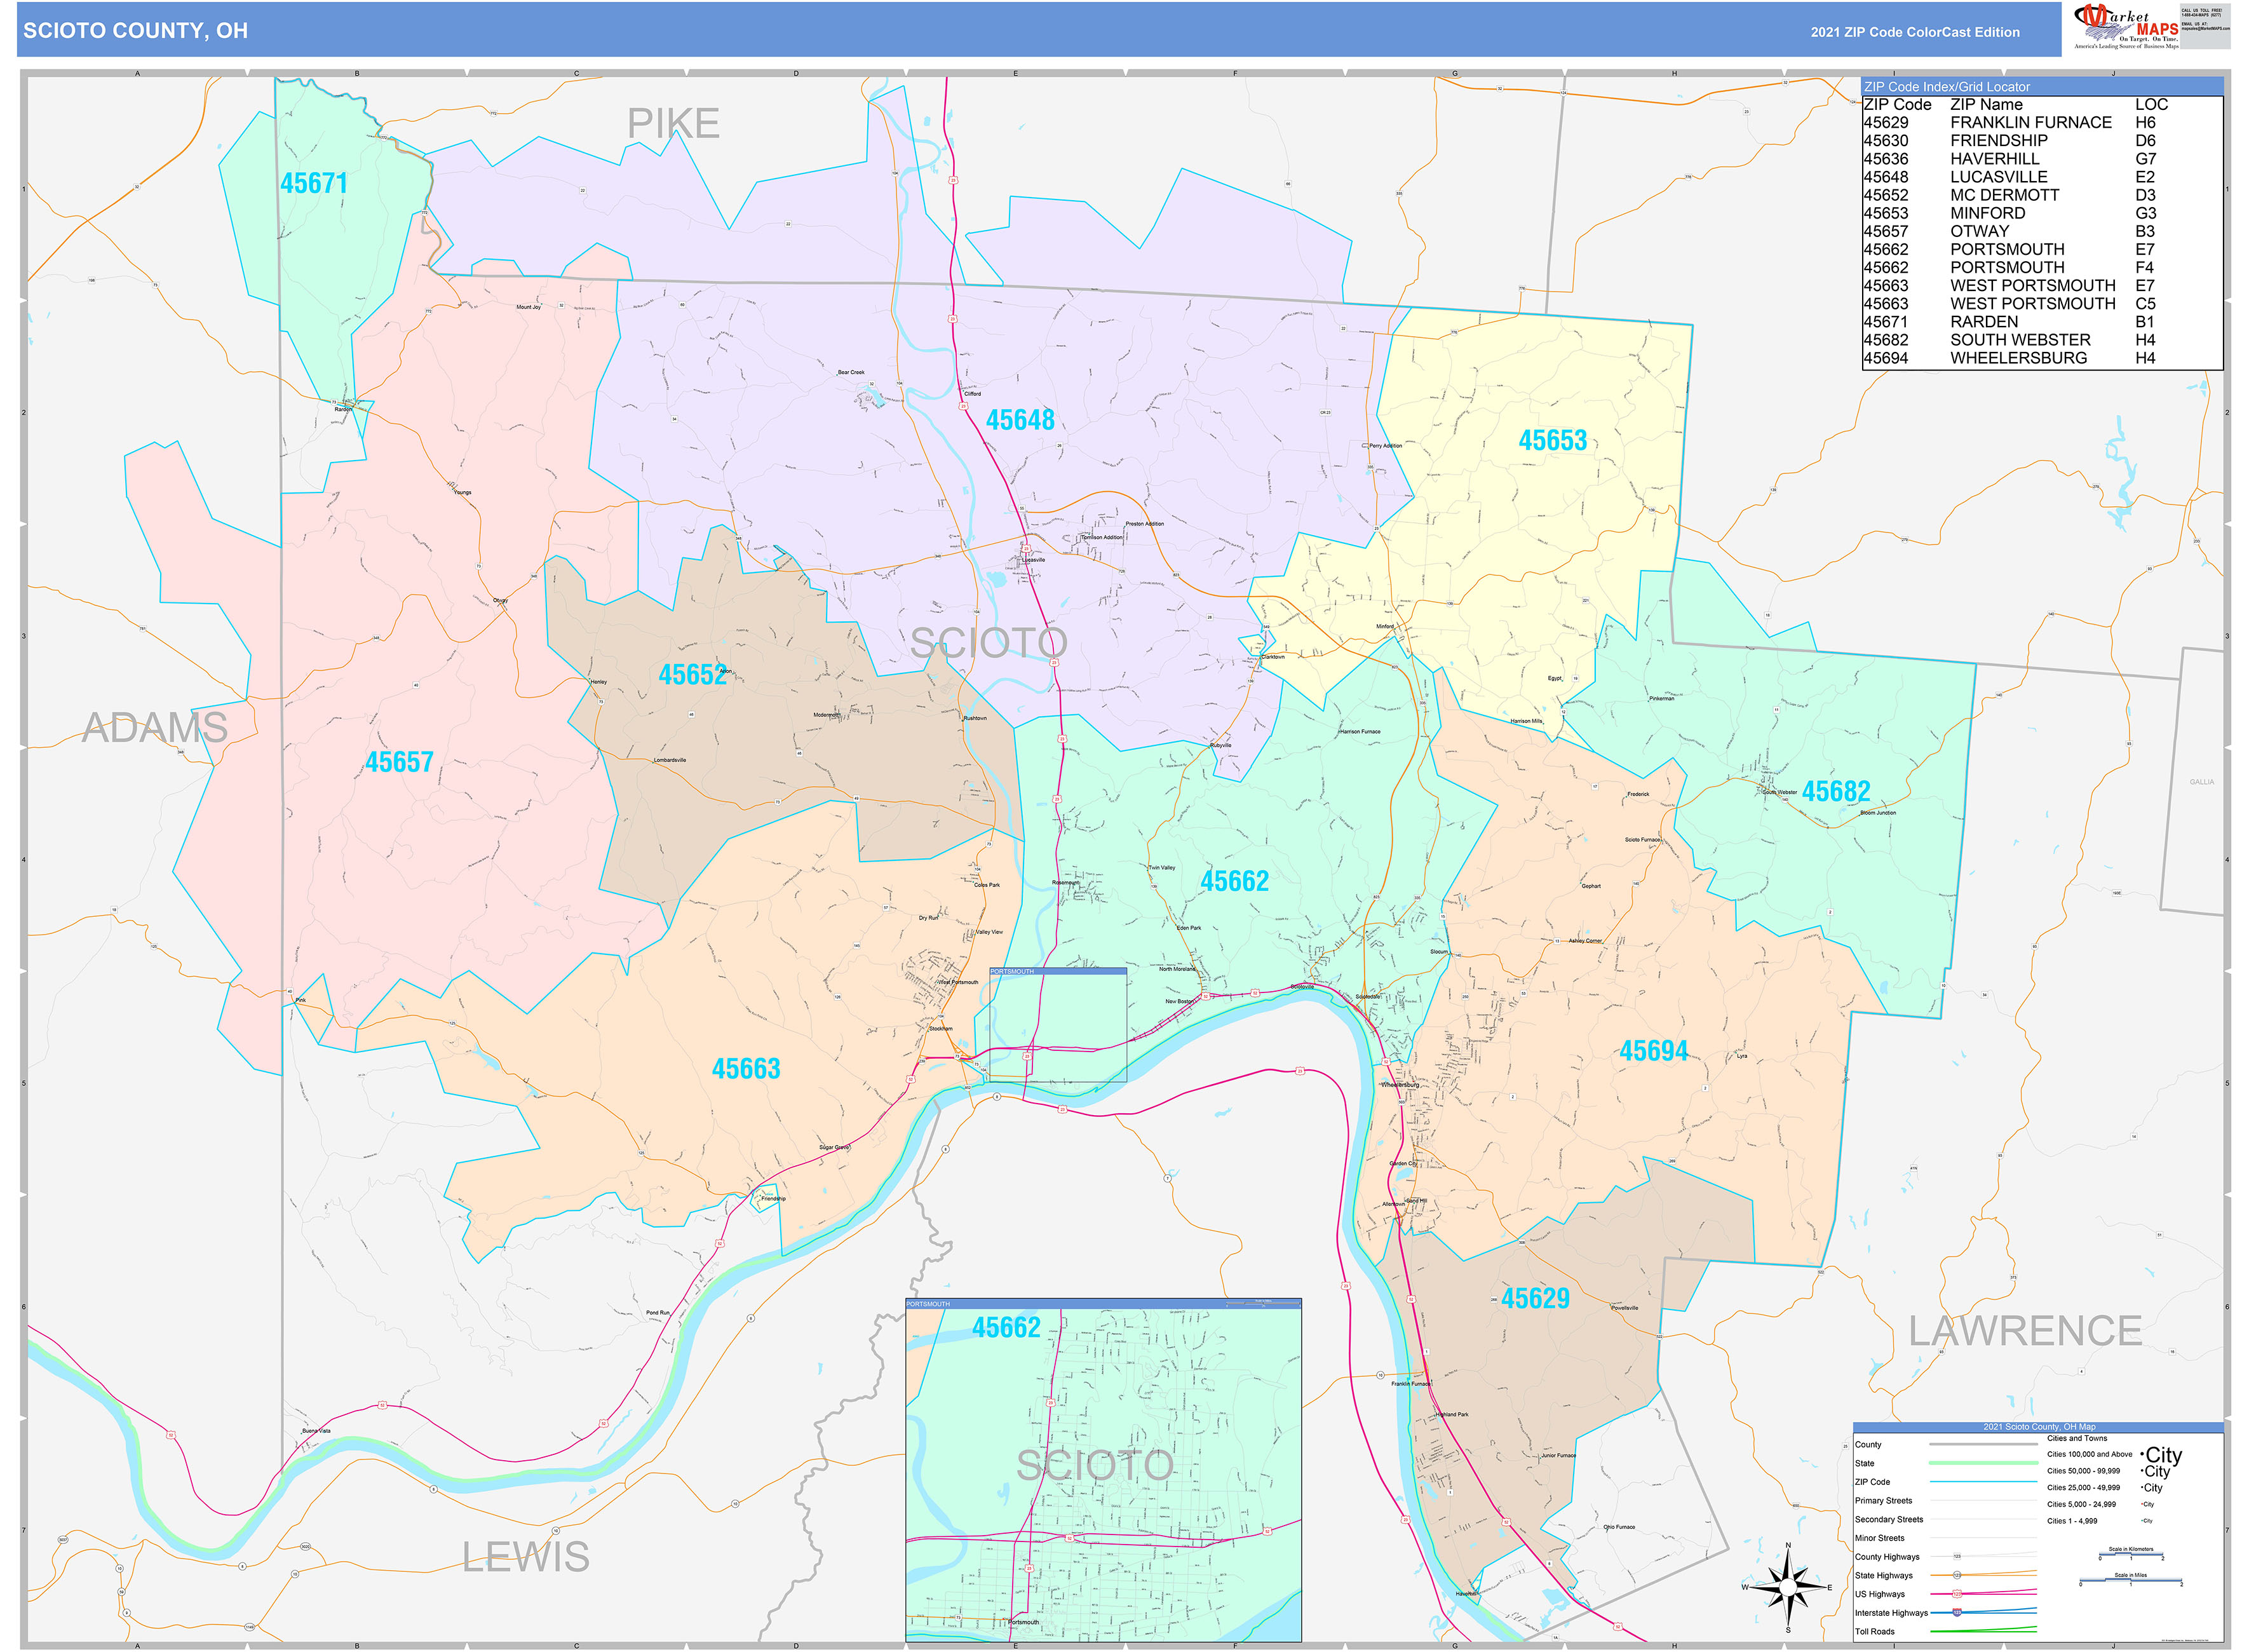Click the 'Scale in Miles' bar

click(2130, 1580)
